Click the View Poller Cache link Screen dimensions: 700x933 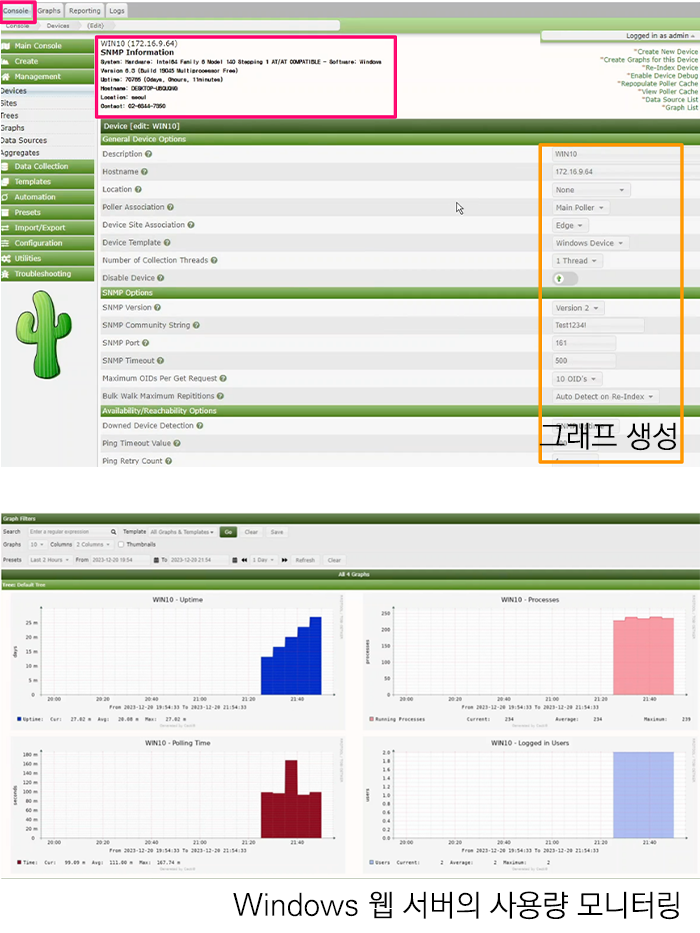tap(668, 92)
